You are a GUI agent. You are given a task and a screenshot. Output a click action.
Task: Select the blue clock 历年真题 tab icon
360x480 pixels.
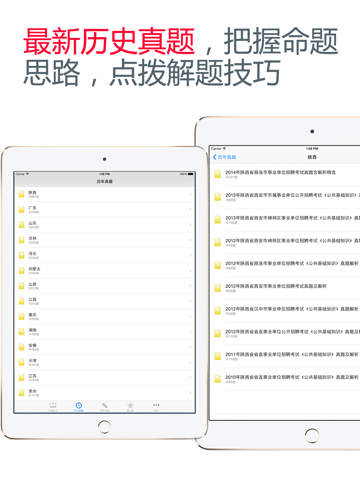[79, 405]
